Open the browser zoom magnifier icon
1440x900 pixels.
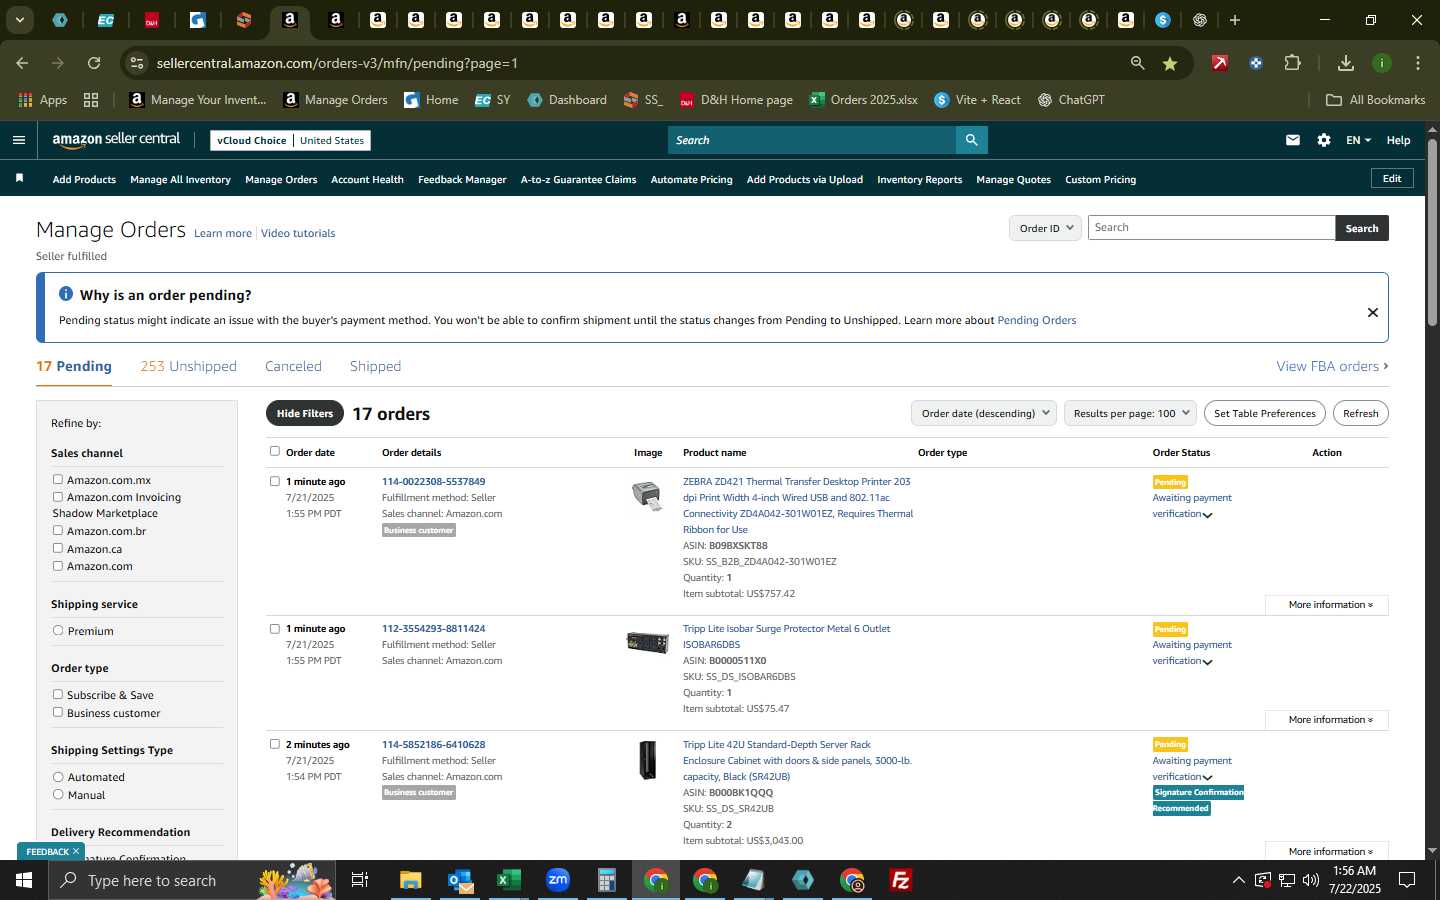(x=1137, y=63)
